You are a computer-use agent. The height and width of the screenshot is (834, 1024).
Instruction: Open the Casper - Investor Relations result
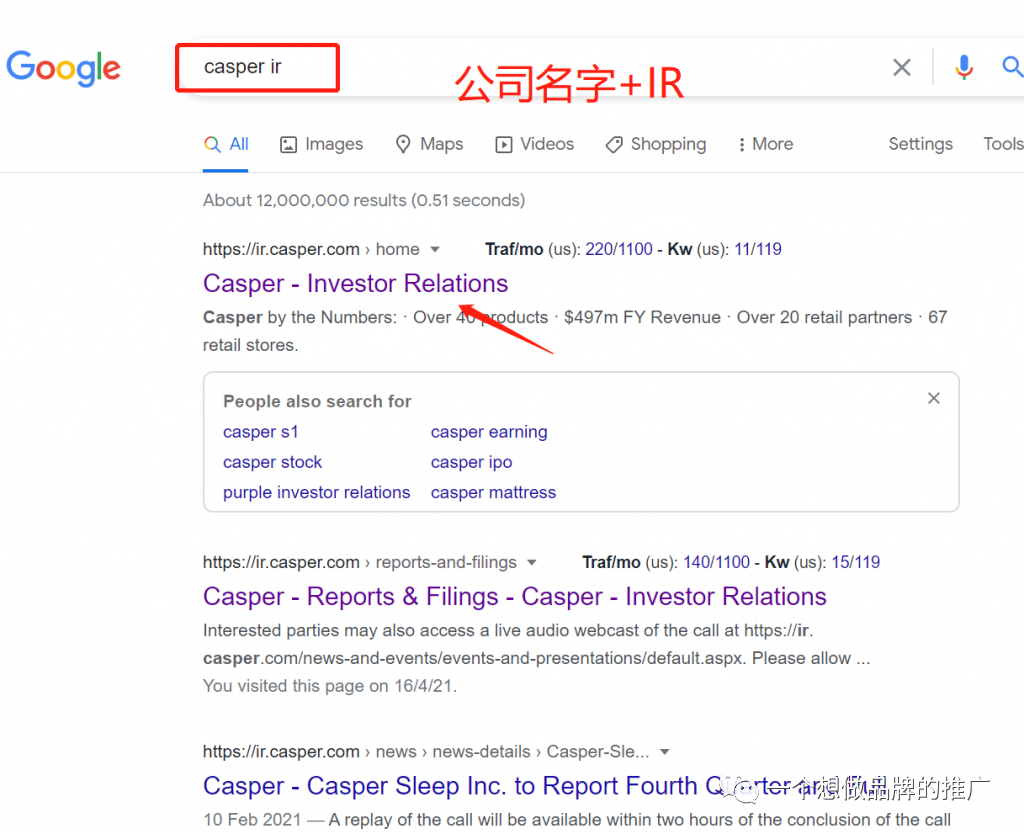coord(355,283)
